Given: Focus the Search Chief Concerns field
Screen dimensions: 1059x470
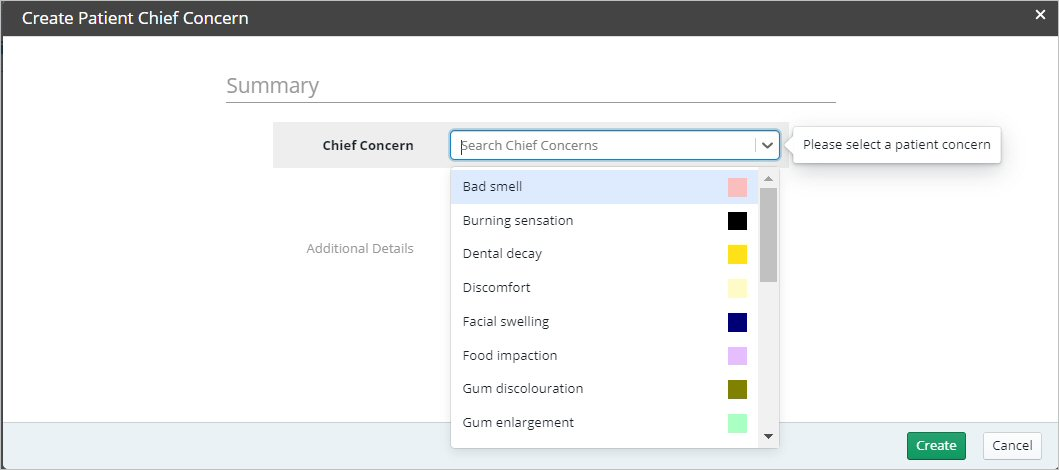Looking at the screenshot, I should click(x=606, y=145).
